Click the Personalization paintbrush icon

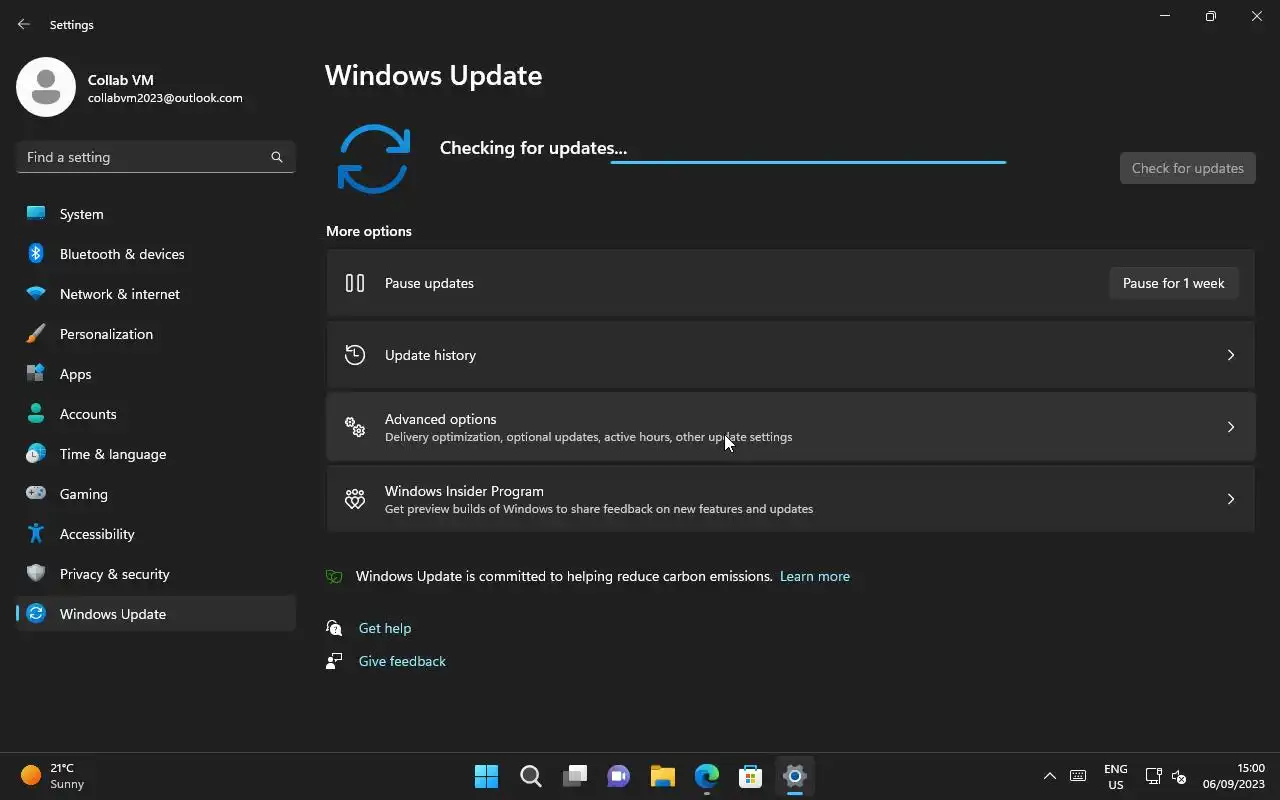pos(36,333)
